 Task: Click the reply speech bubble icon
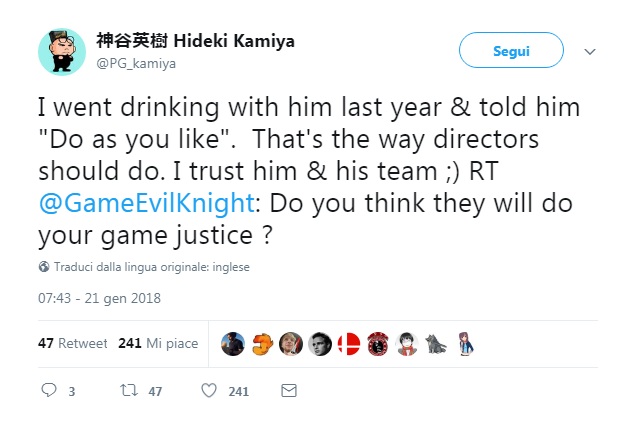48,391
